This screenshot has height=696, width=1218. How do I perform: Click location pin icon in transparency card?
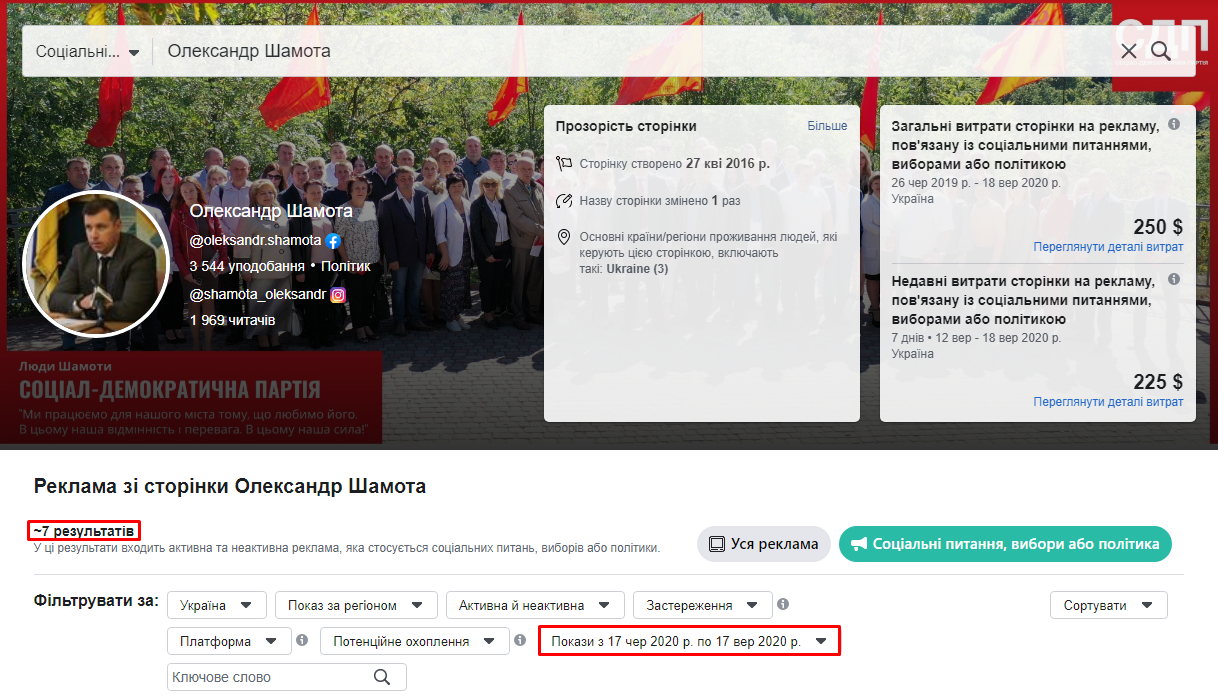click(x=565, y=237)
